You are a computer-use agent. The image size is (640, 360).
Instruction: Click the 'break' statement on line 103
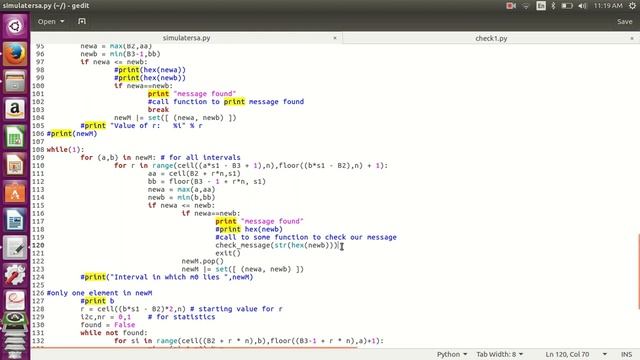tap(158, 109)
